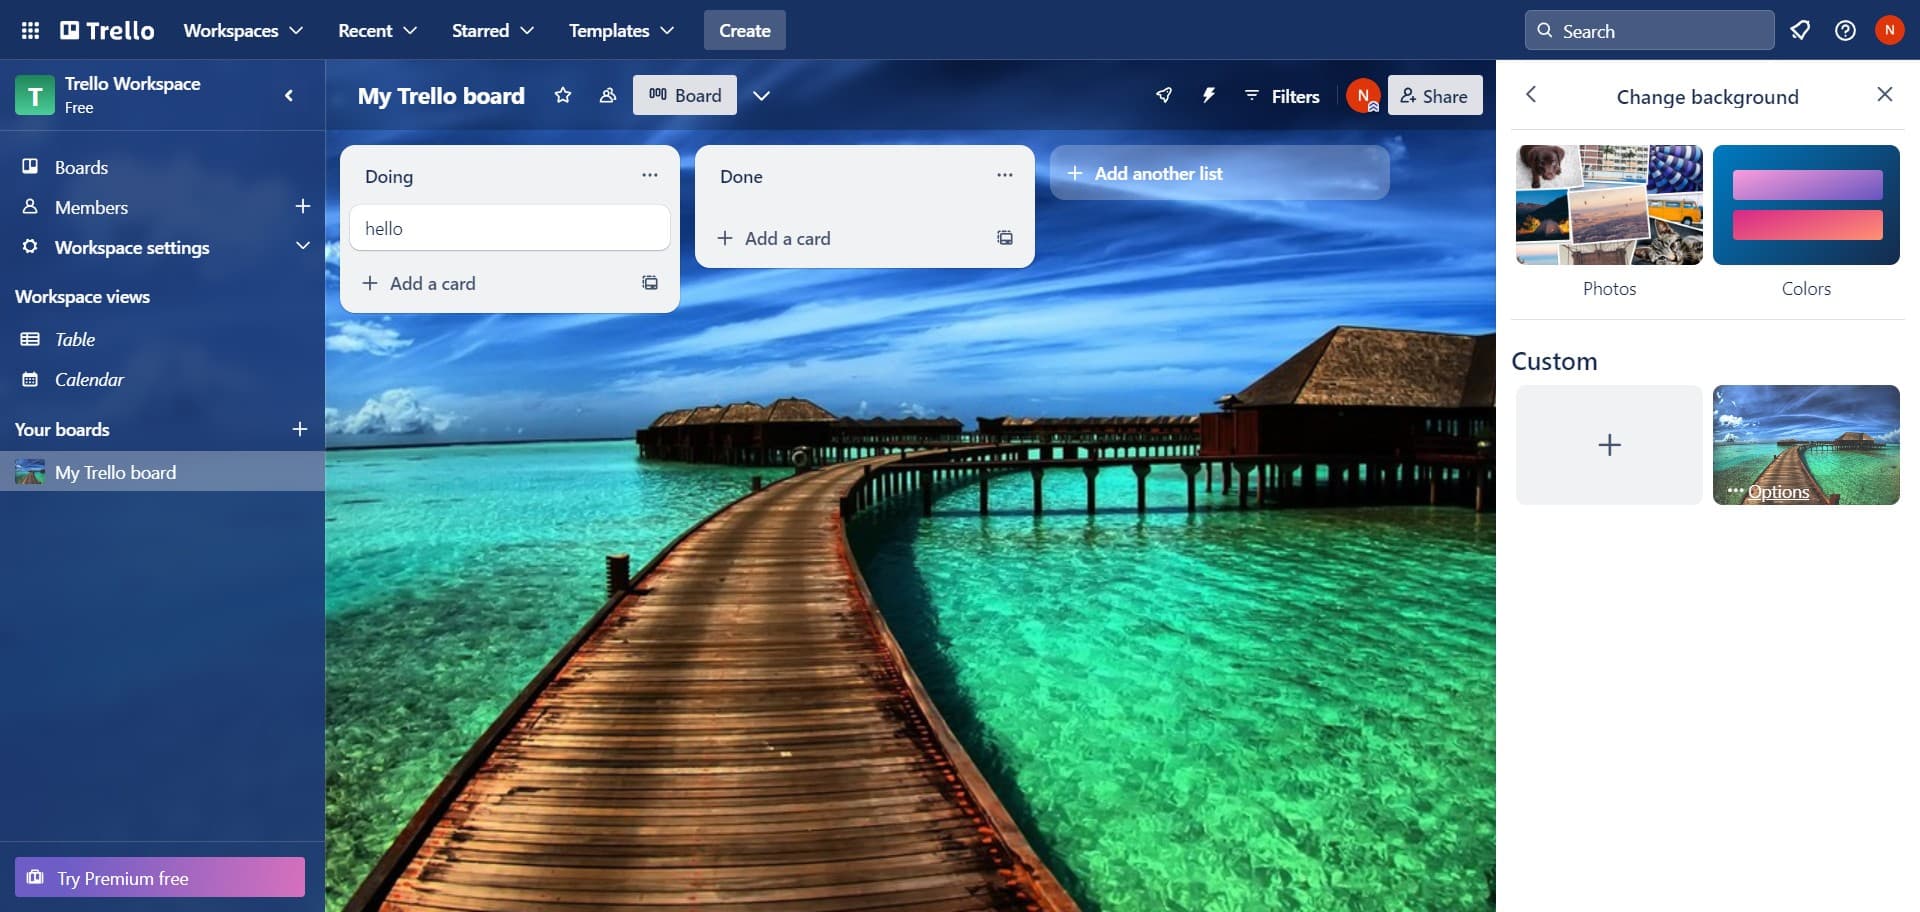Screen dimensions: 1920x912
Task: Select the Colors background swatch
Action: click(x=1805, y=205)
